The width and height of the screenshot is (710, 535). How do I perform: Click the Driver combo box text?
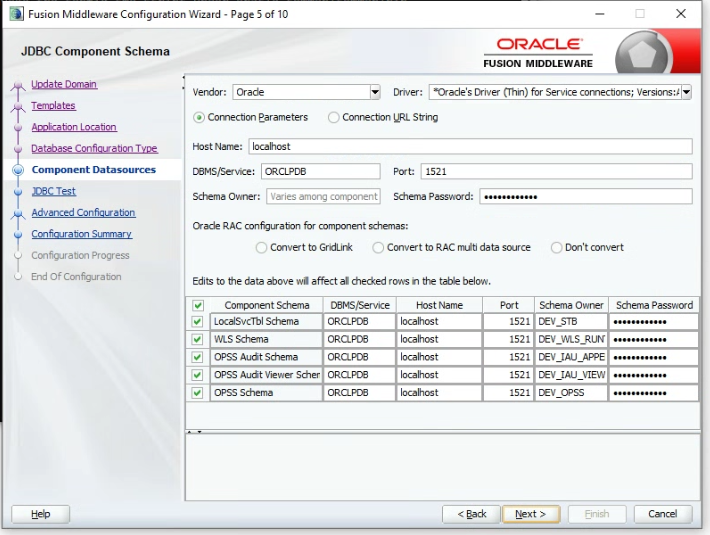(x=555, y=92)
